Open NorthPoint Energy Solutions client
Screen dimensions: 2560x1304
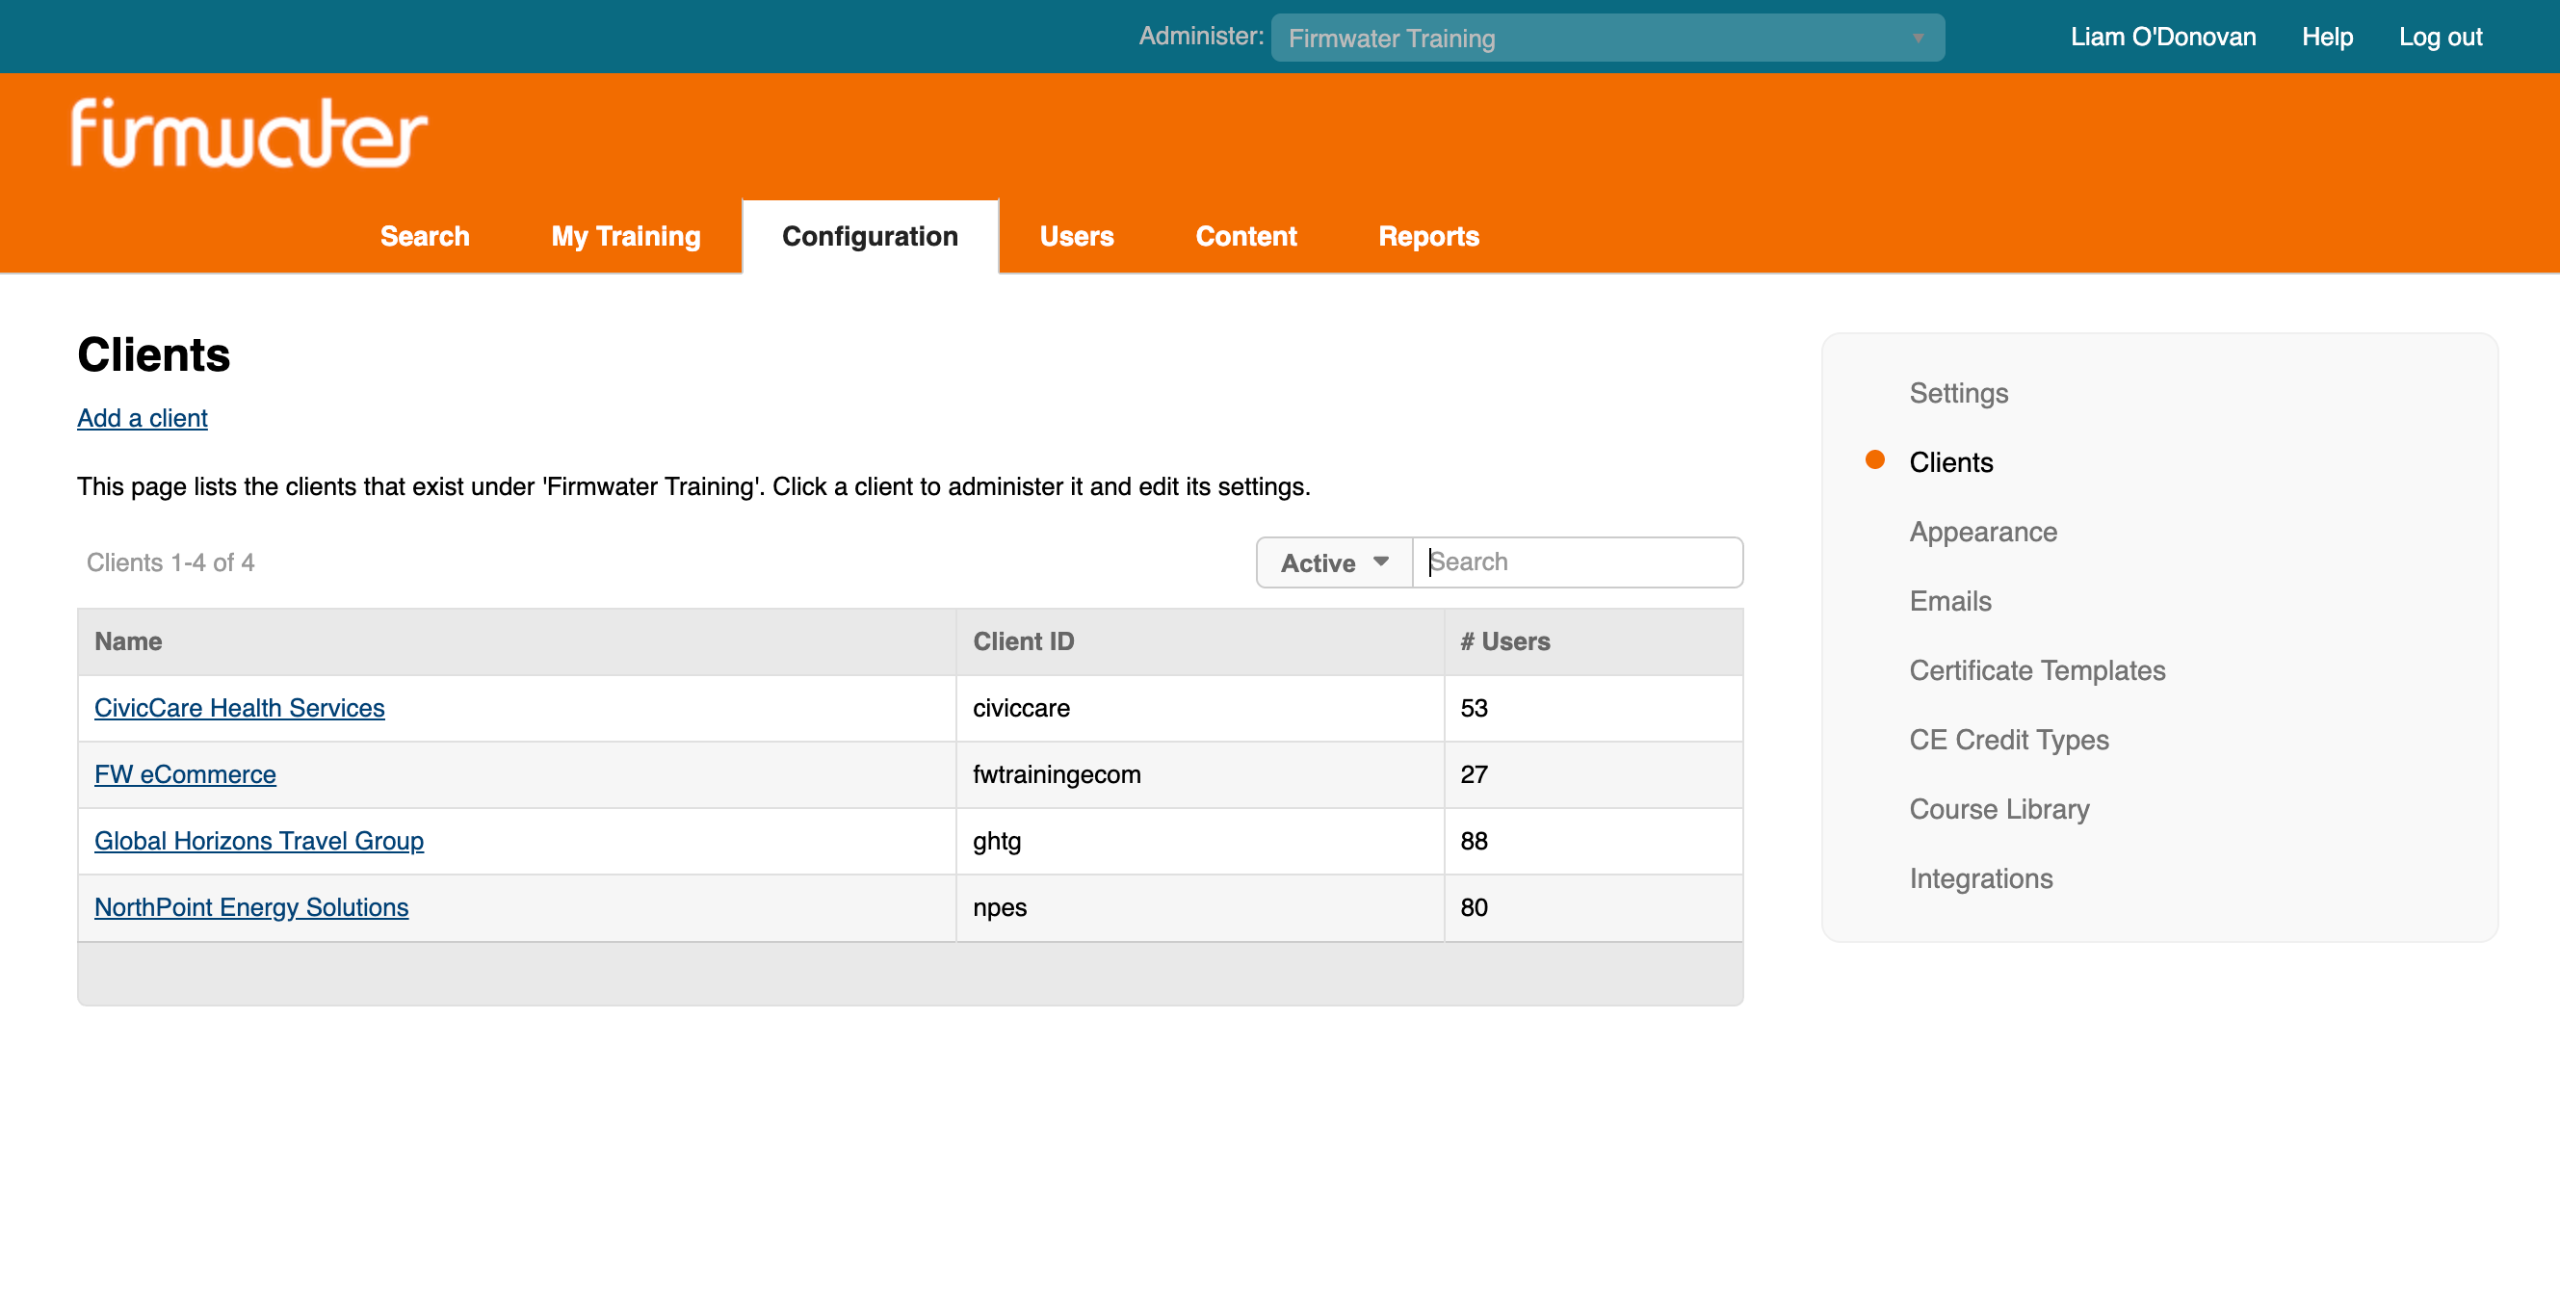(251, 907)
